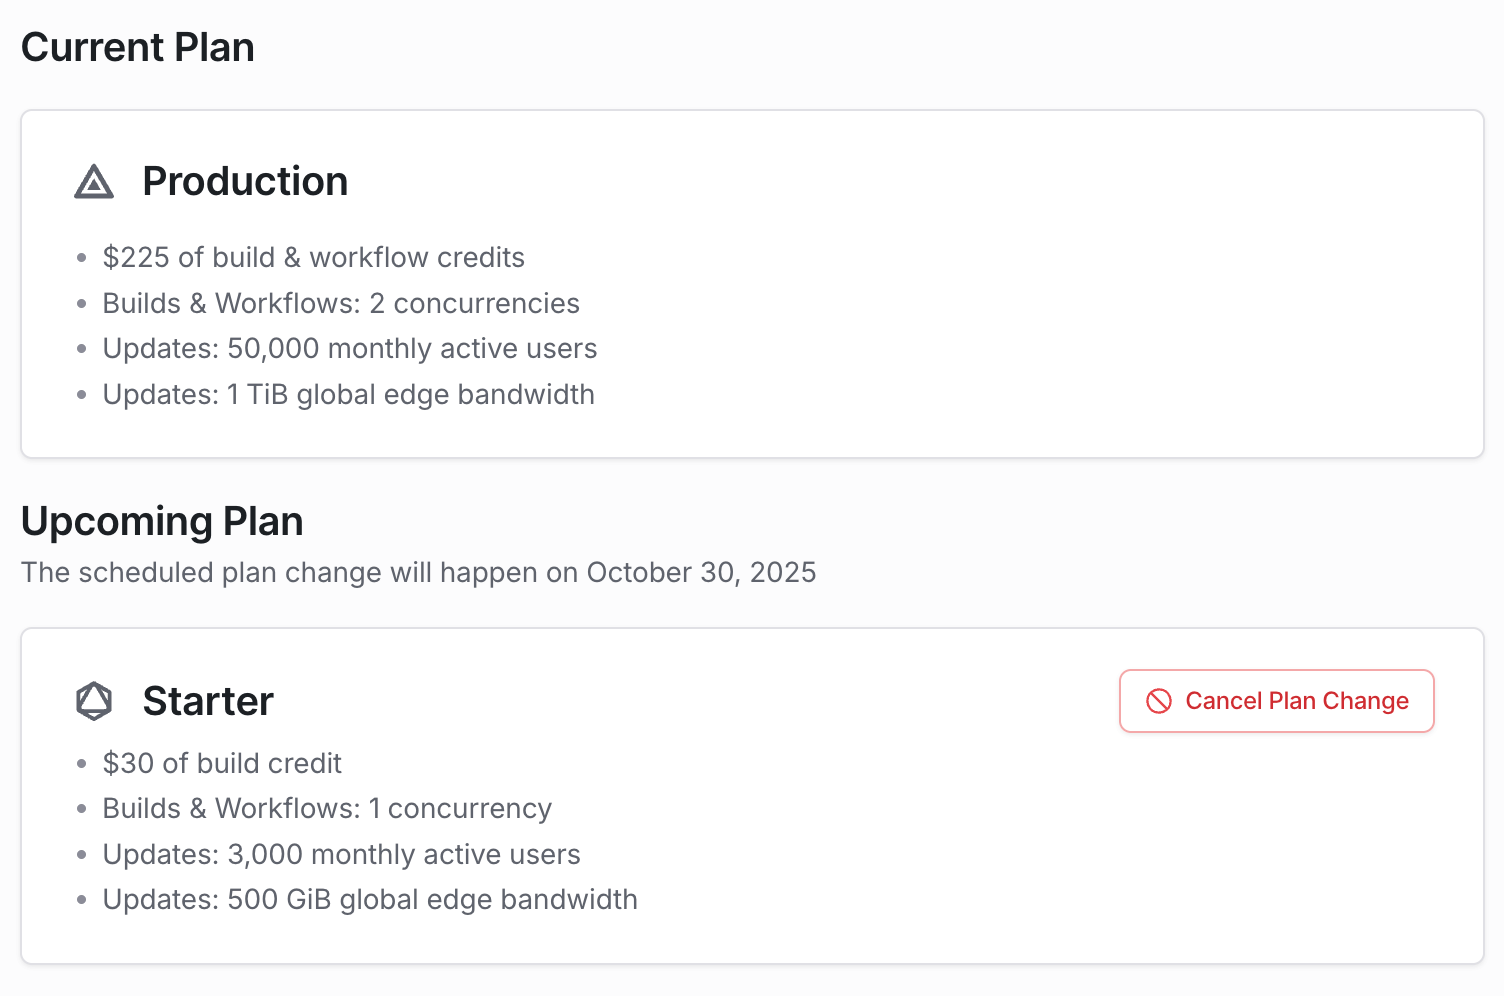Click the bullet beside $225 credits
The width and height of the screenshot is (1504, 996).
pos(82,258)
